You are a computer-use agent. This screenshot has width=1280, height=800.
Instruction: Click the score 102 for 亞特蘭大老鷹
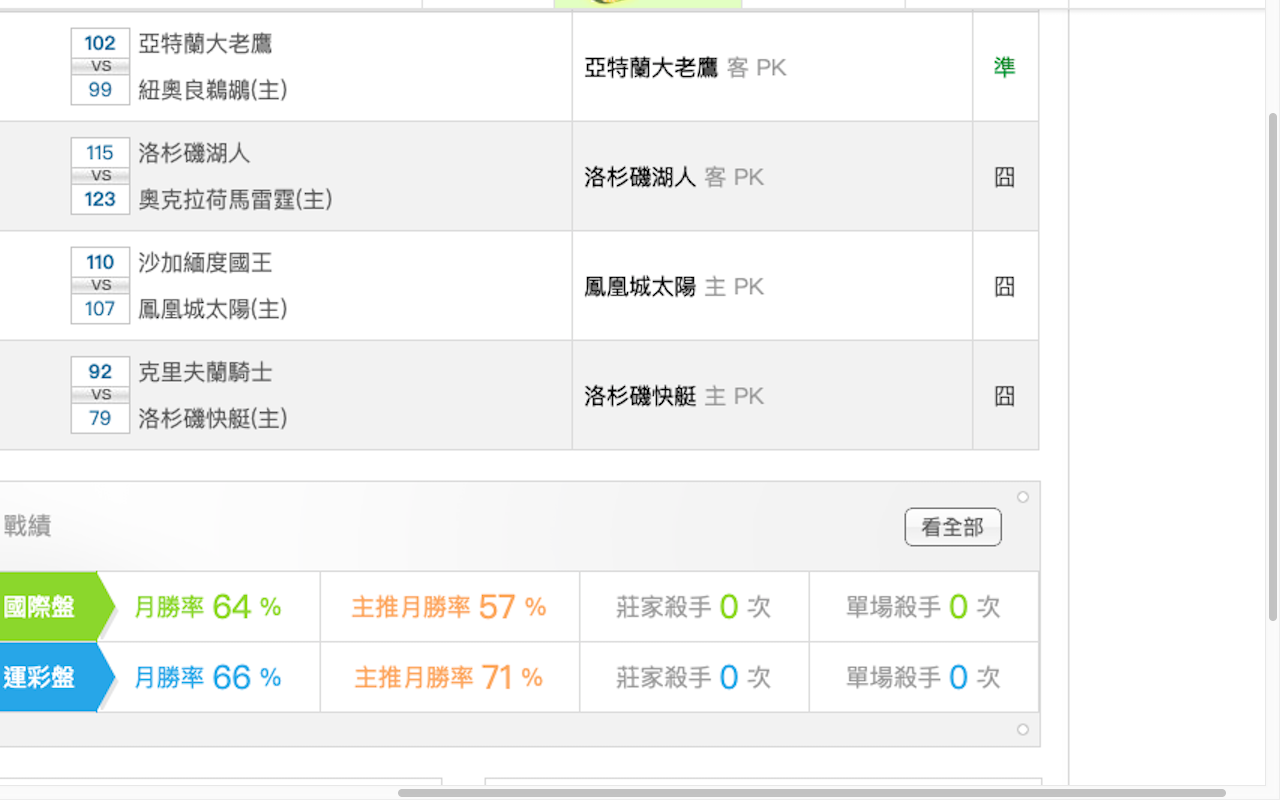[100, 43]
